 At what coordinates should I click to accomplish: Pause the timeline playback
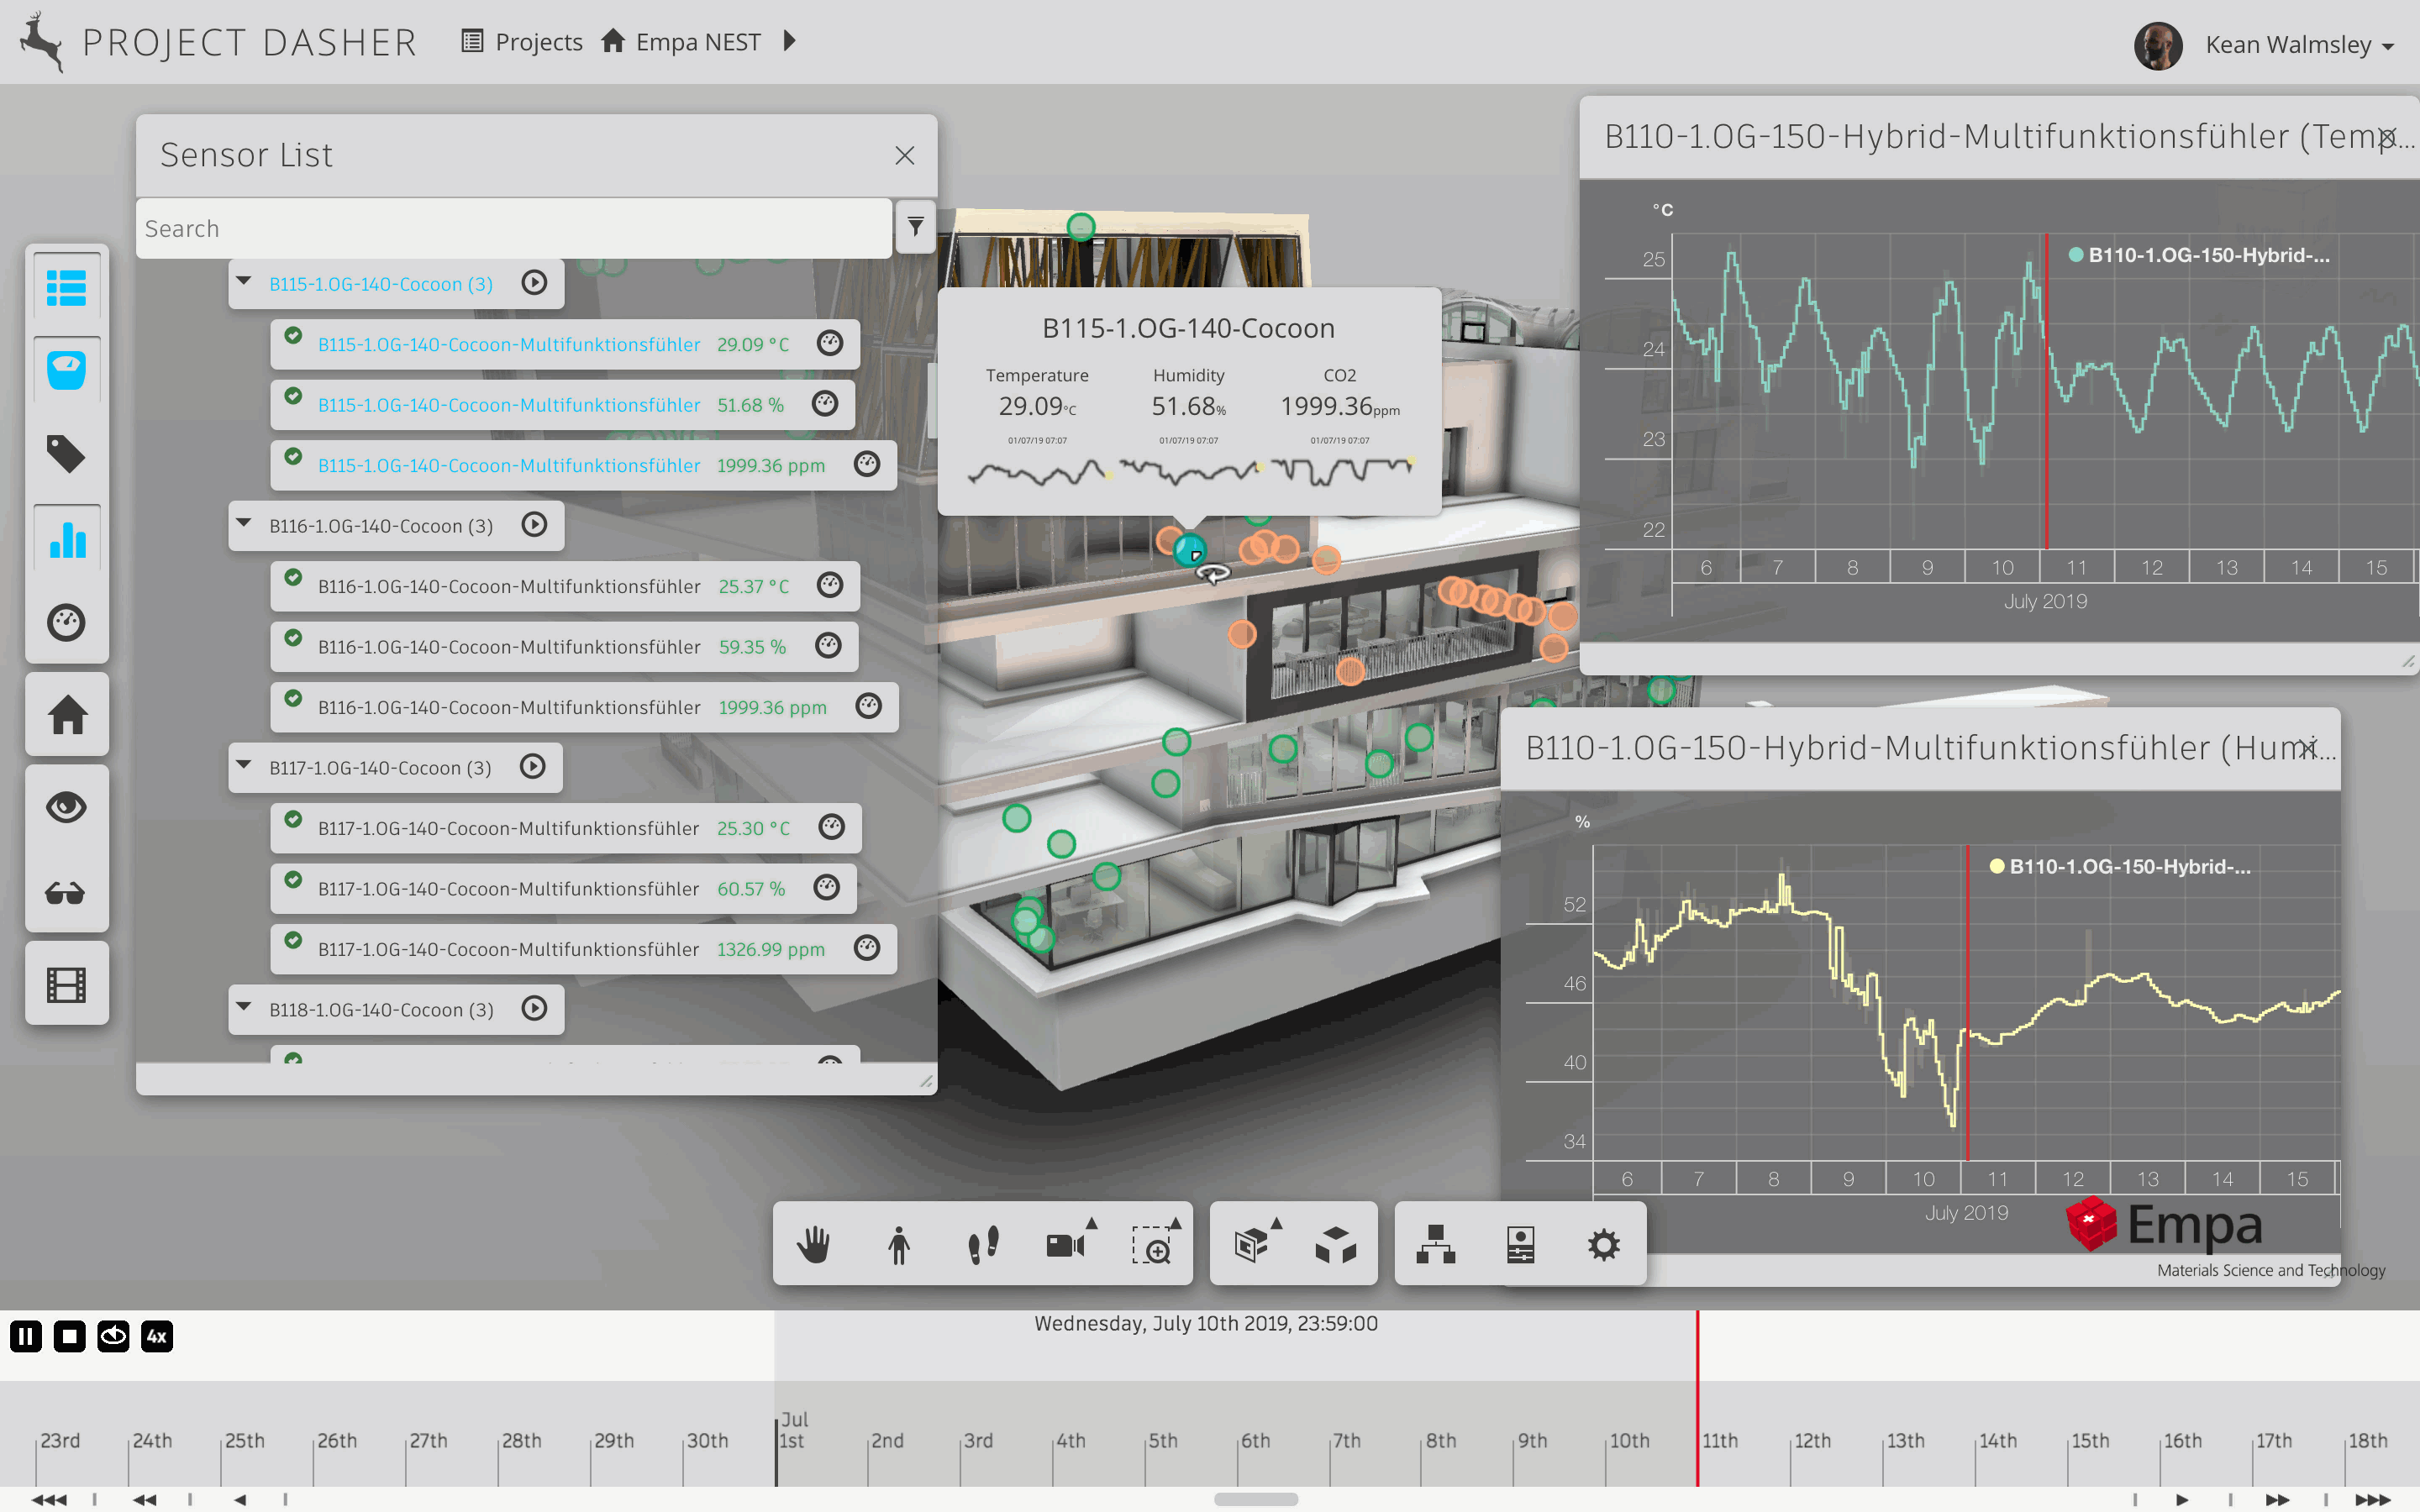click(x=26, y=1336)
